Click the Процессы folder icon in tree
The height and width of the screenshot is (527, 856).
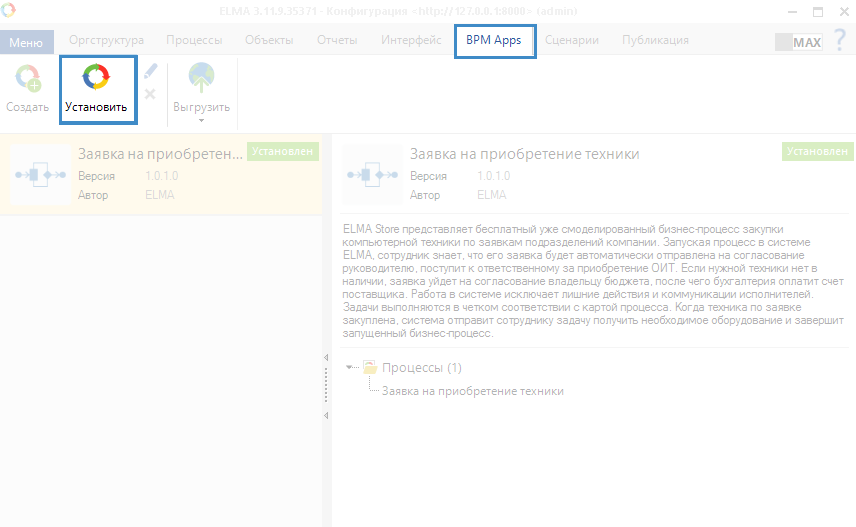369,368
